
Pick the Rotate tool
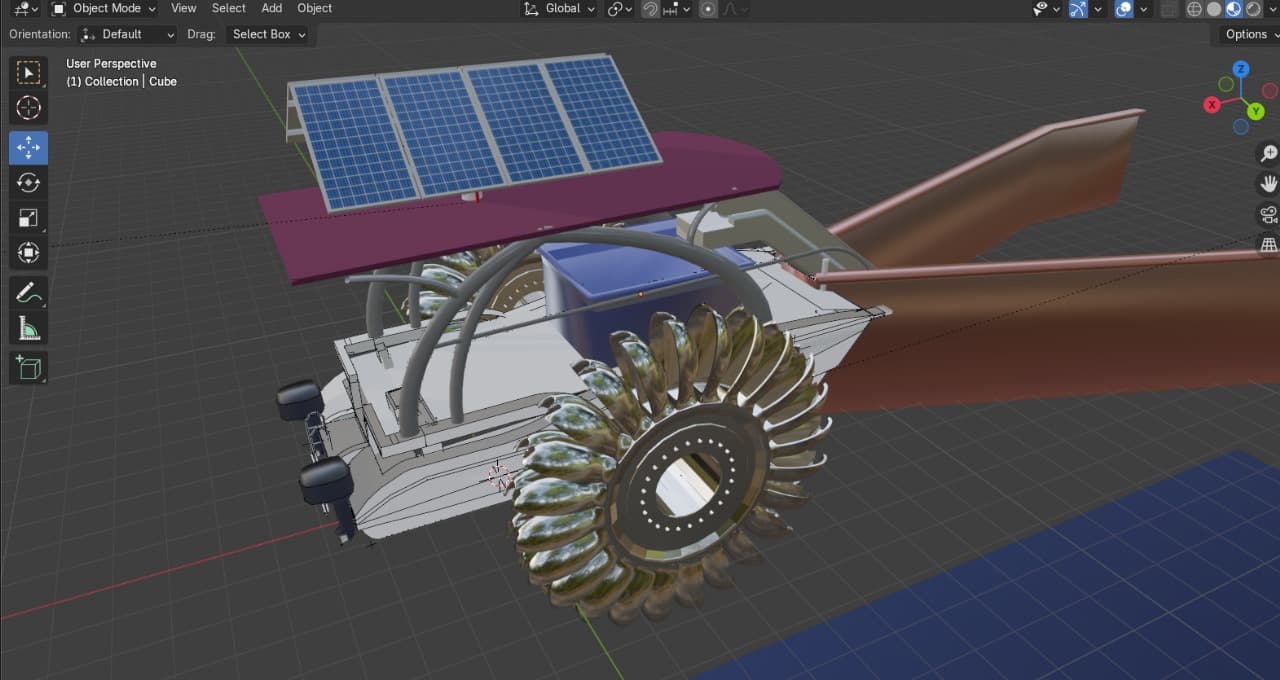[x=28, y=182]
